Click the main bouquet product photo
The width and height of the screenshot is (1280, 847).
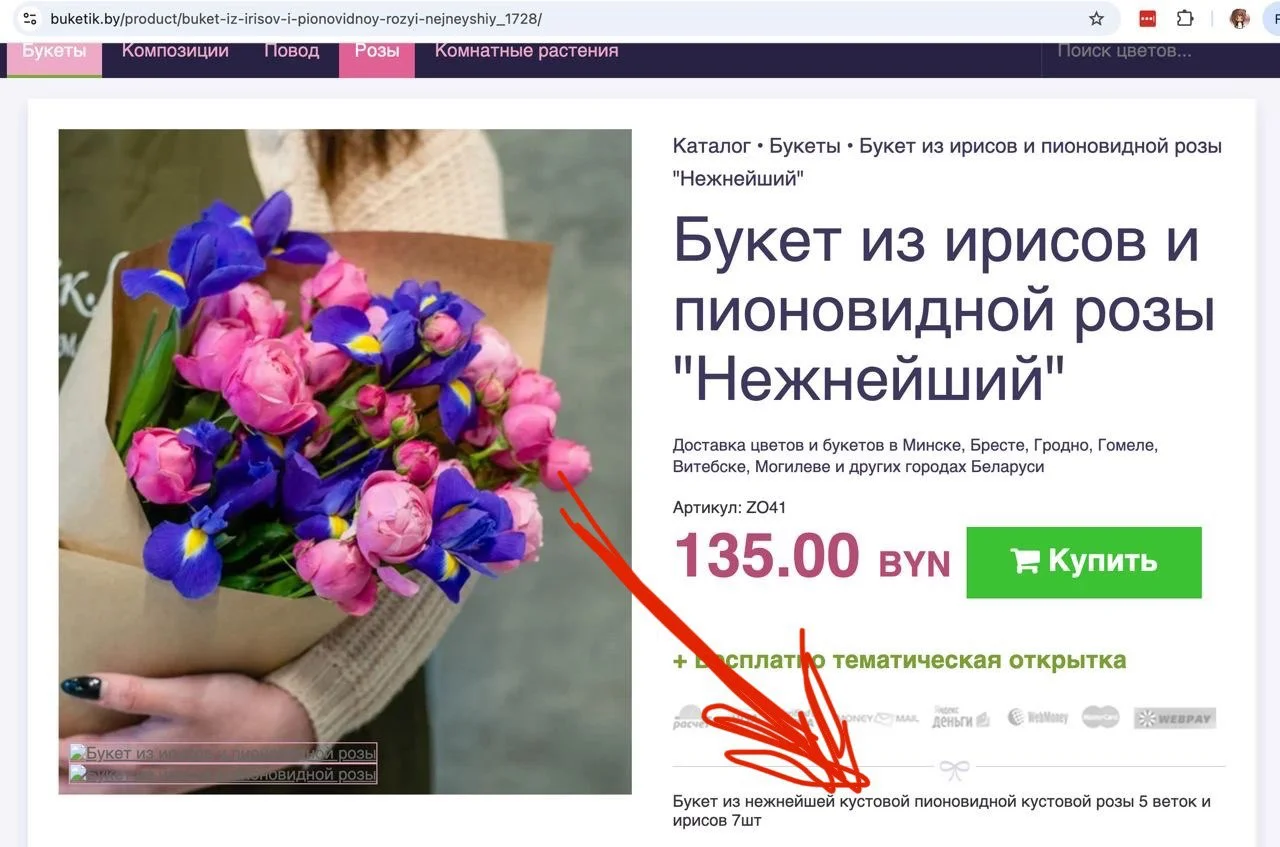pos(345,461)
